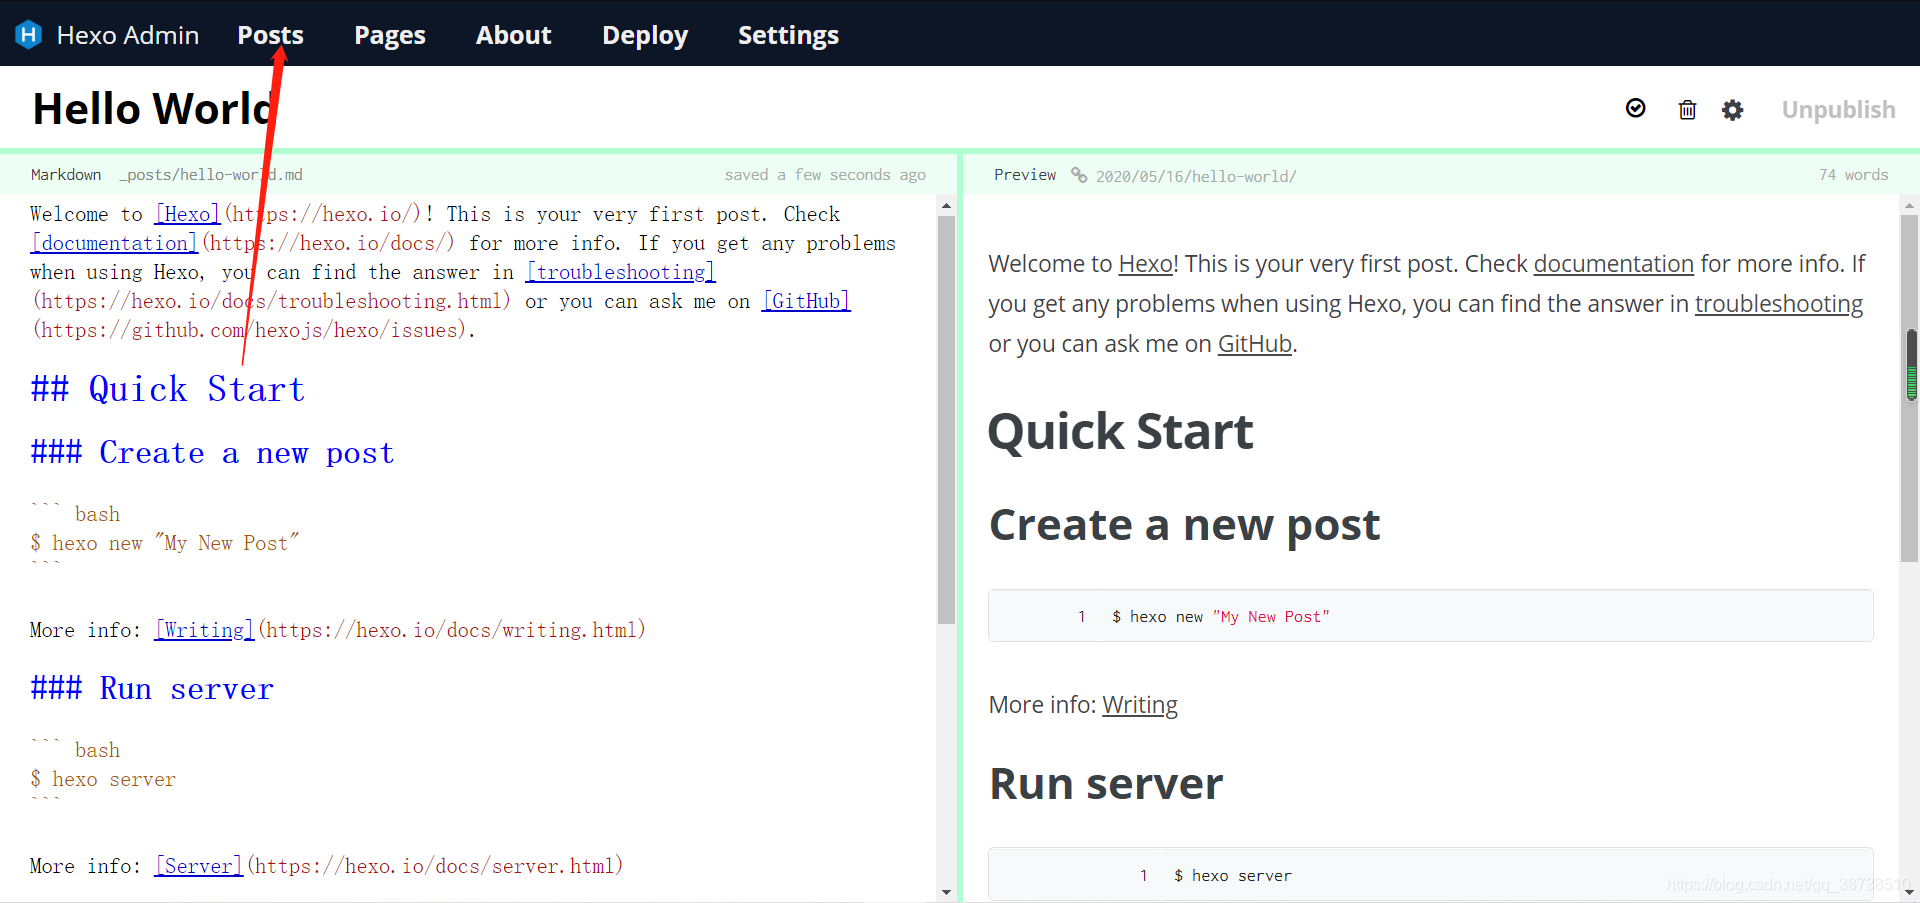The image size is (1920, 903).
Task: Click the '### Create a new post' markdown line
Action: tap(212, 453)
